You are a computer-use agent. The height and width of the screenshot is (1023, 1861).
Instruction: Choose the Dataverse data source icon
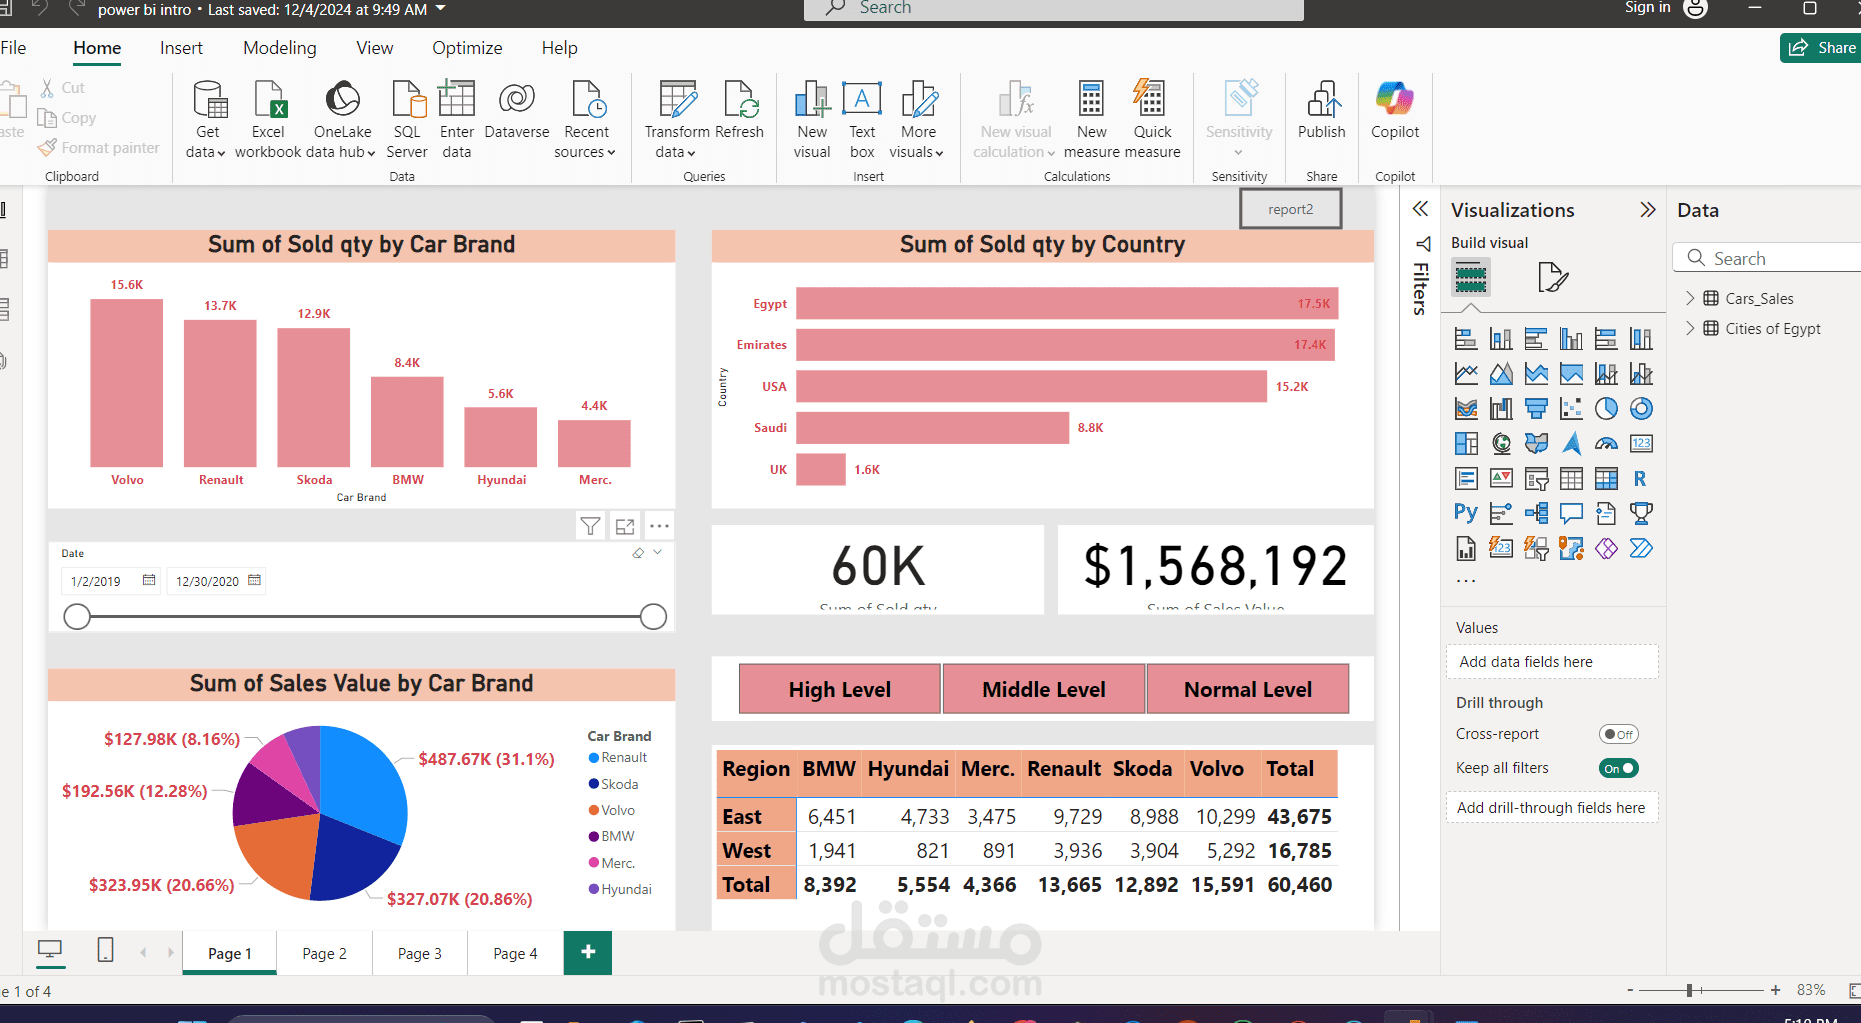coord(516,100)
